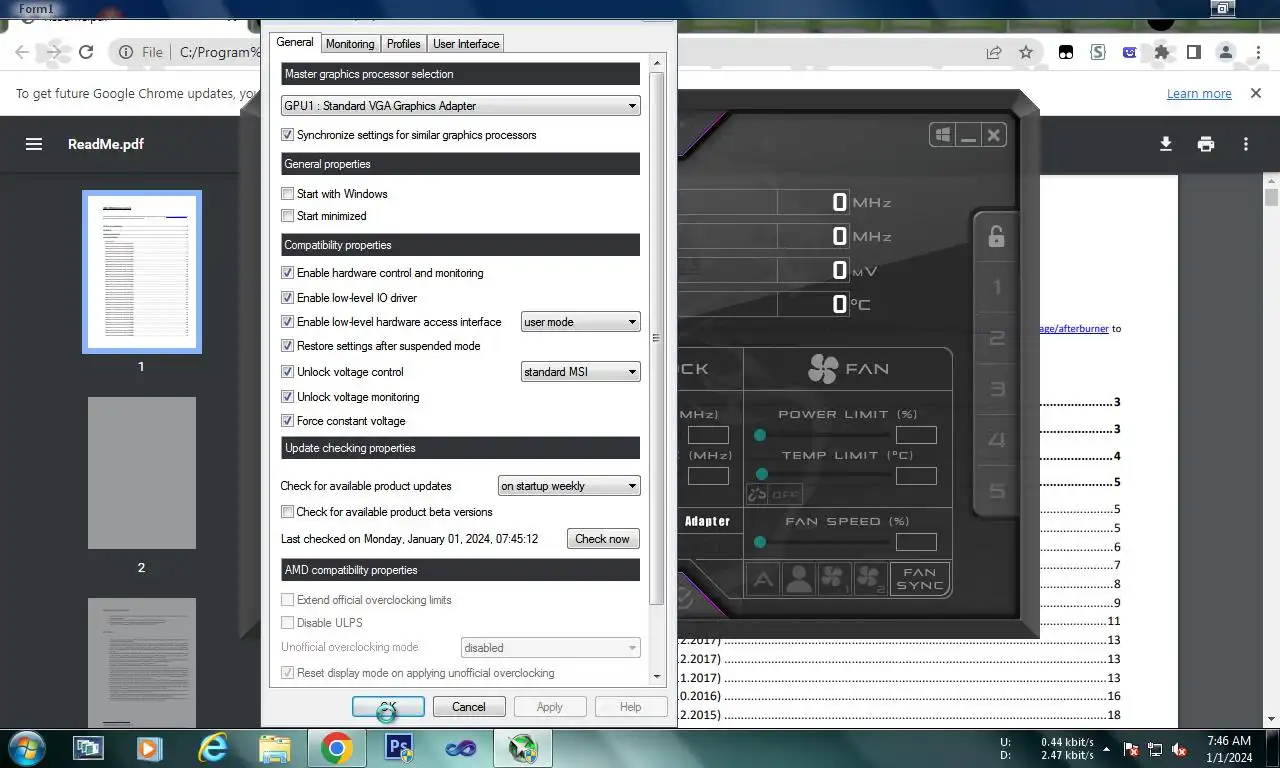
Task: Select profile slot 3 in Afterburner
Action: pos(996,389)
